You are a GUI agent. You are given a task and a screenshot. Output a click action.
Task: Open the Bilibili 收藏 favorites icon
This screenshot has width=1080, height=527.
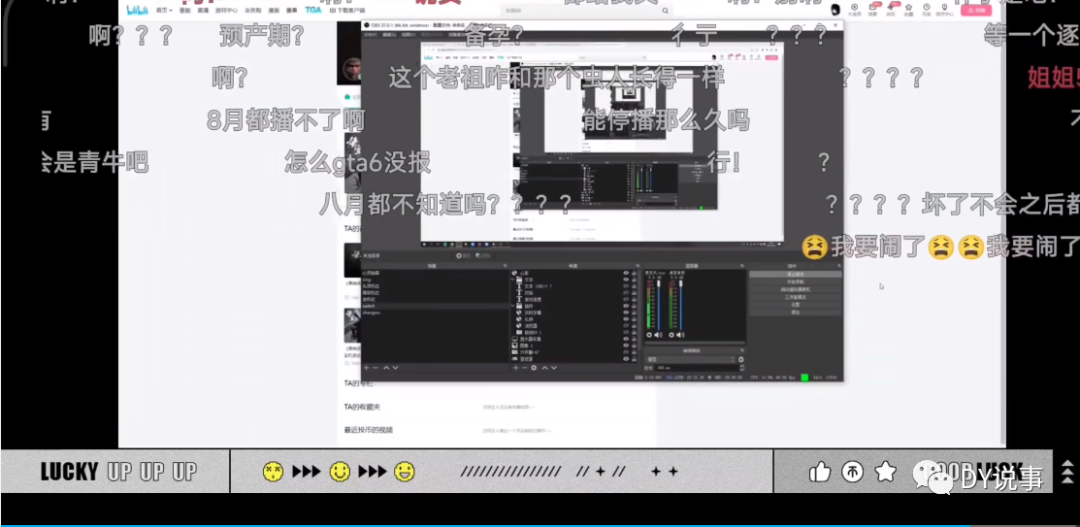coord(908,10)
